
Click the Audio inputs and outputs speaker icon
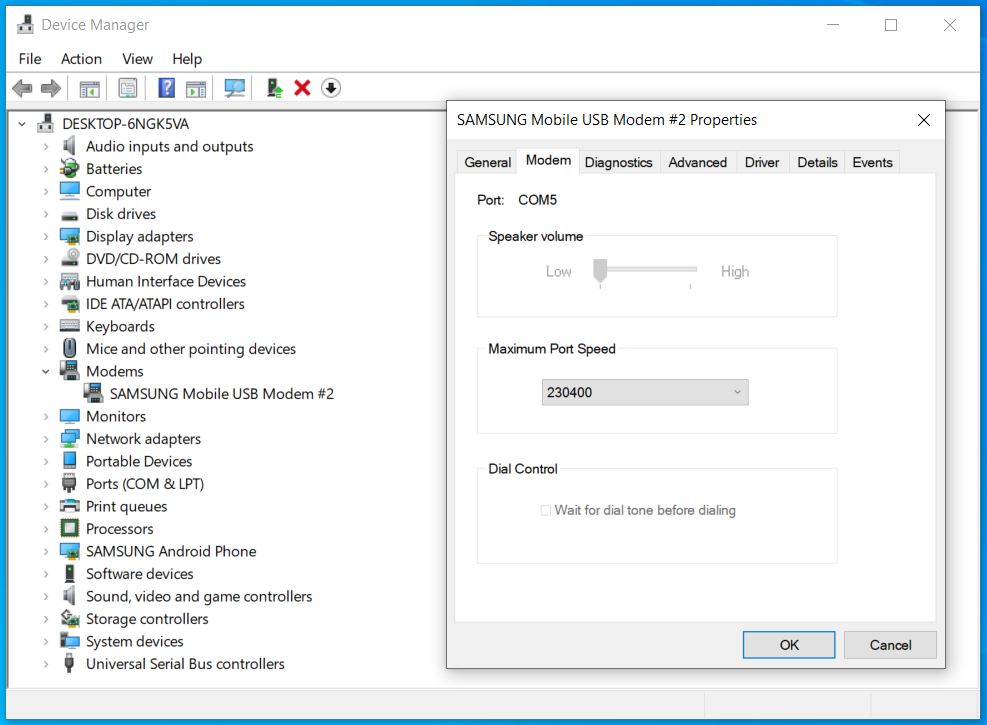coord(69,146)
